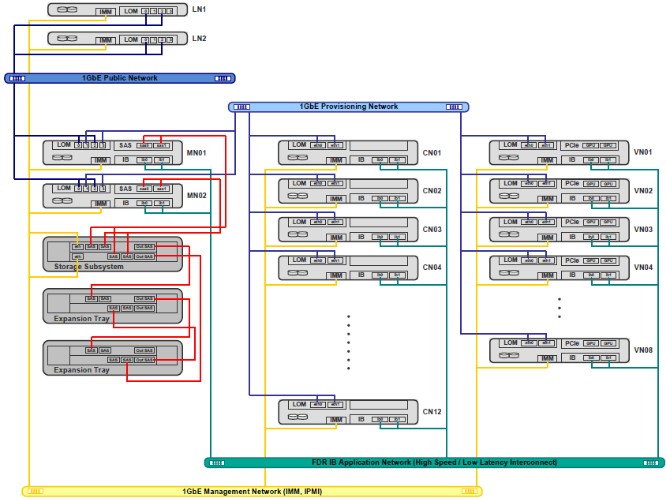Click the disk icon in CN01

coord(298,157)
